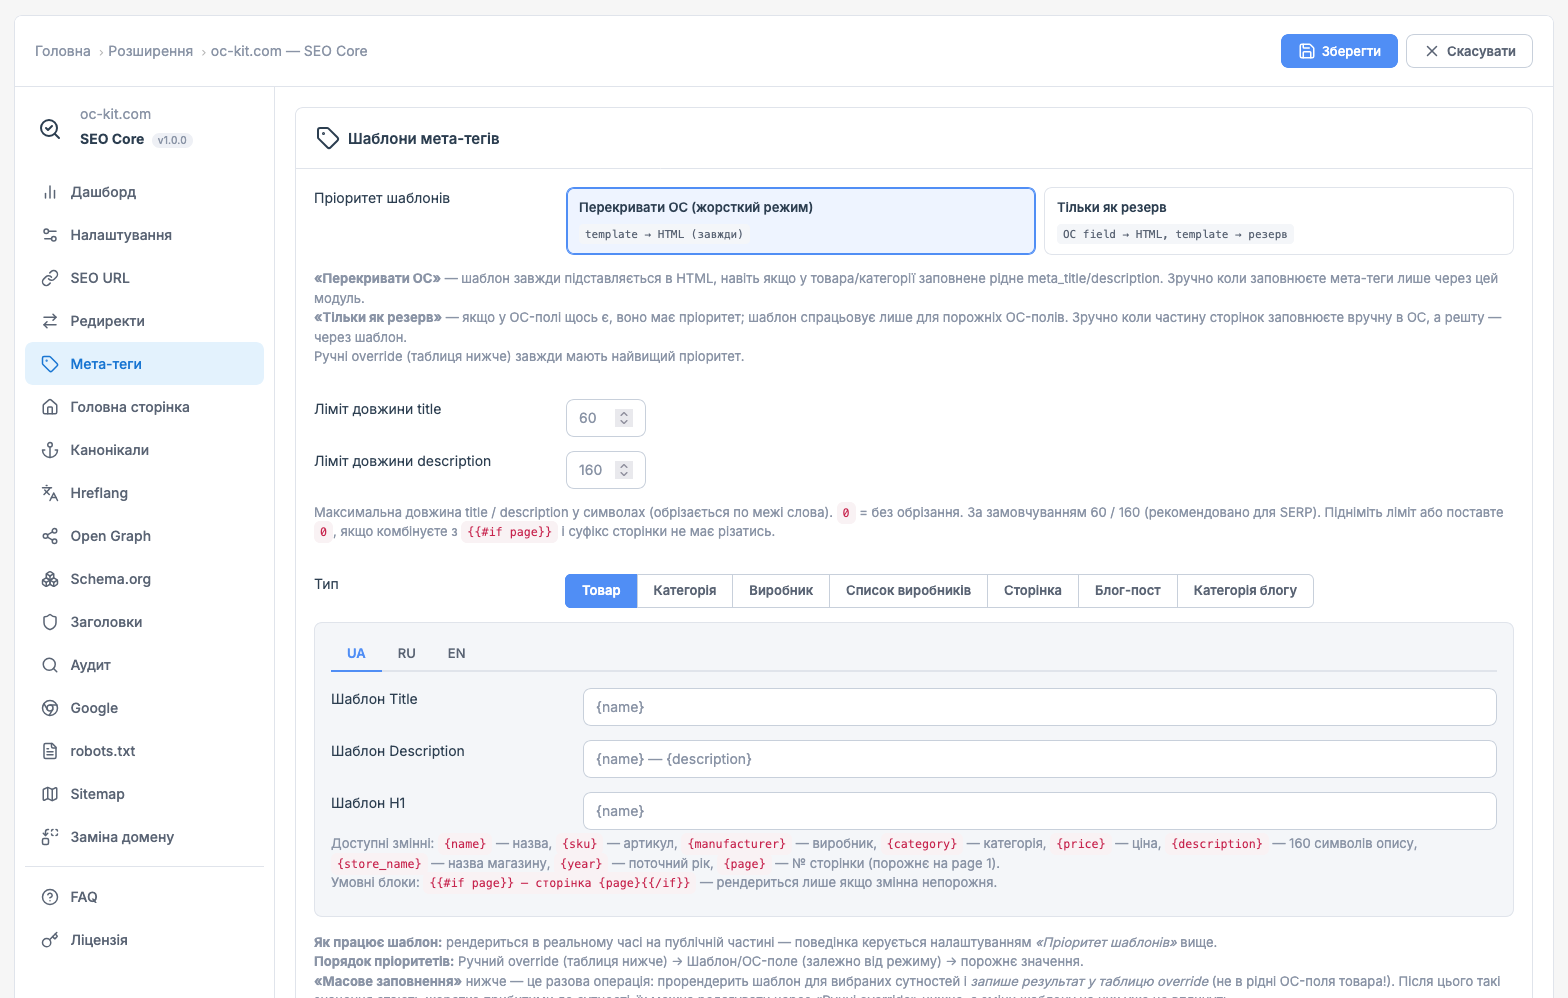Viewport: 1568px width, 998px height.
Task: Click the Заголовки shield icon
Action: (50, 622)
